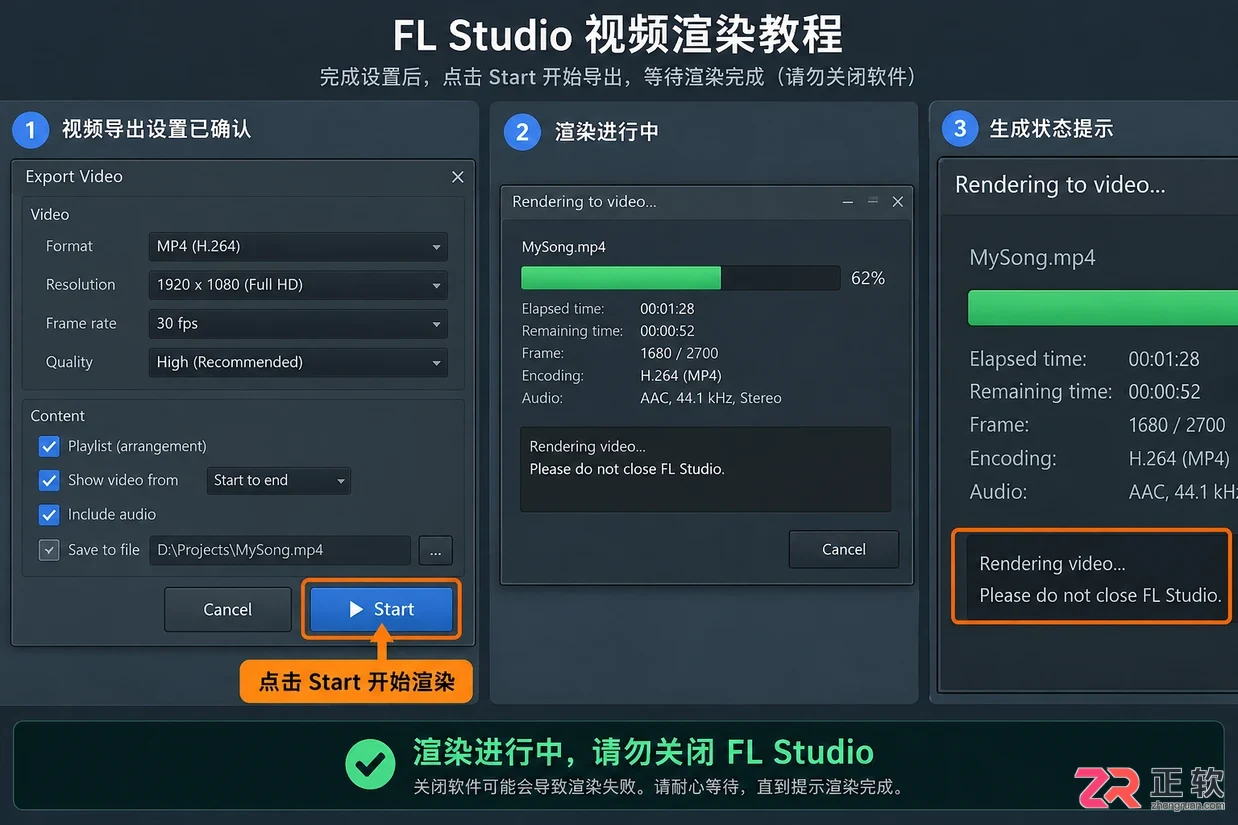
Task: Click MySong.mp4 filename in the middle render dialog
Action: [x=564, y=247]
